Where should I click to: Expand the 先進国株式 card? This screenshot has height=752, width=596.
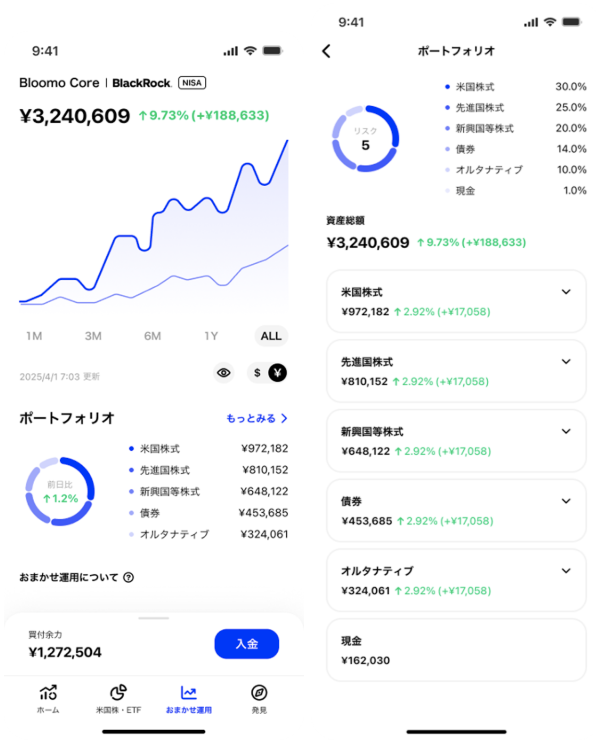point(566,361)
